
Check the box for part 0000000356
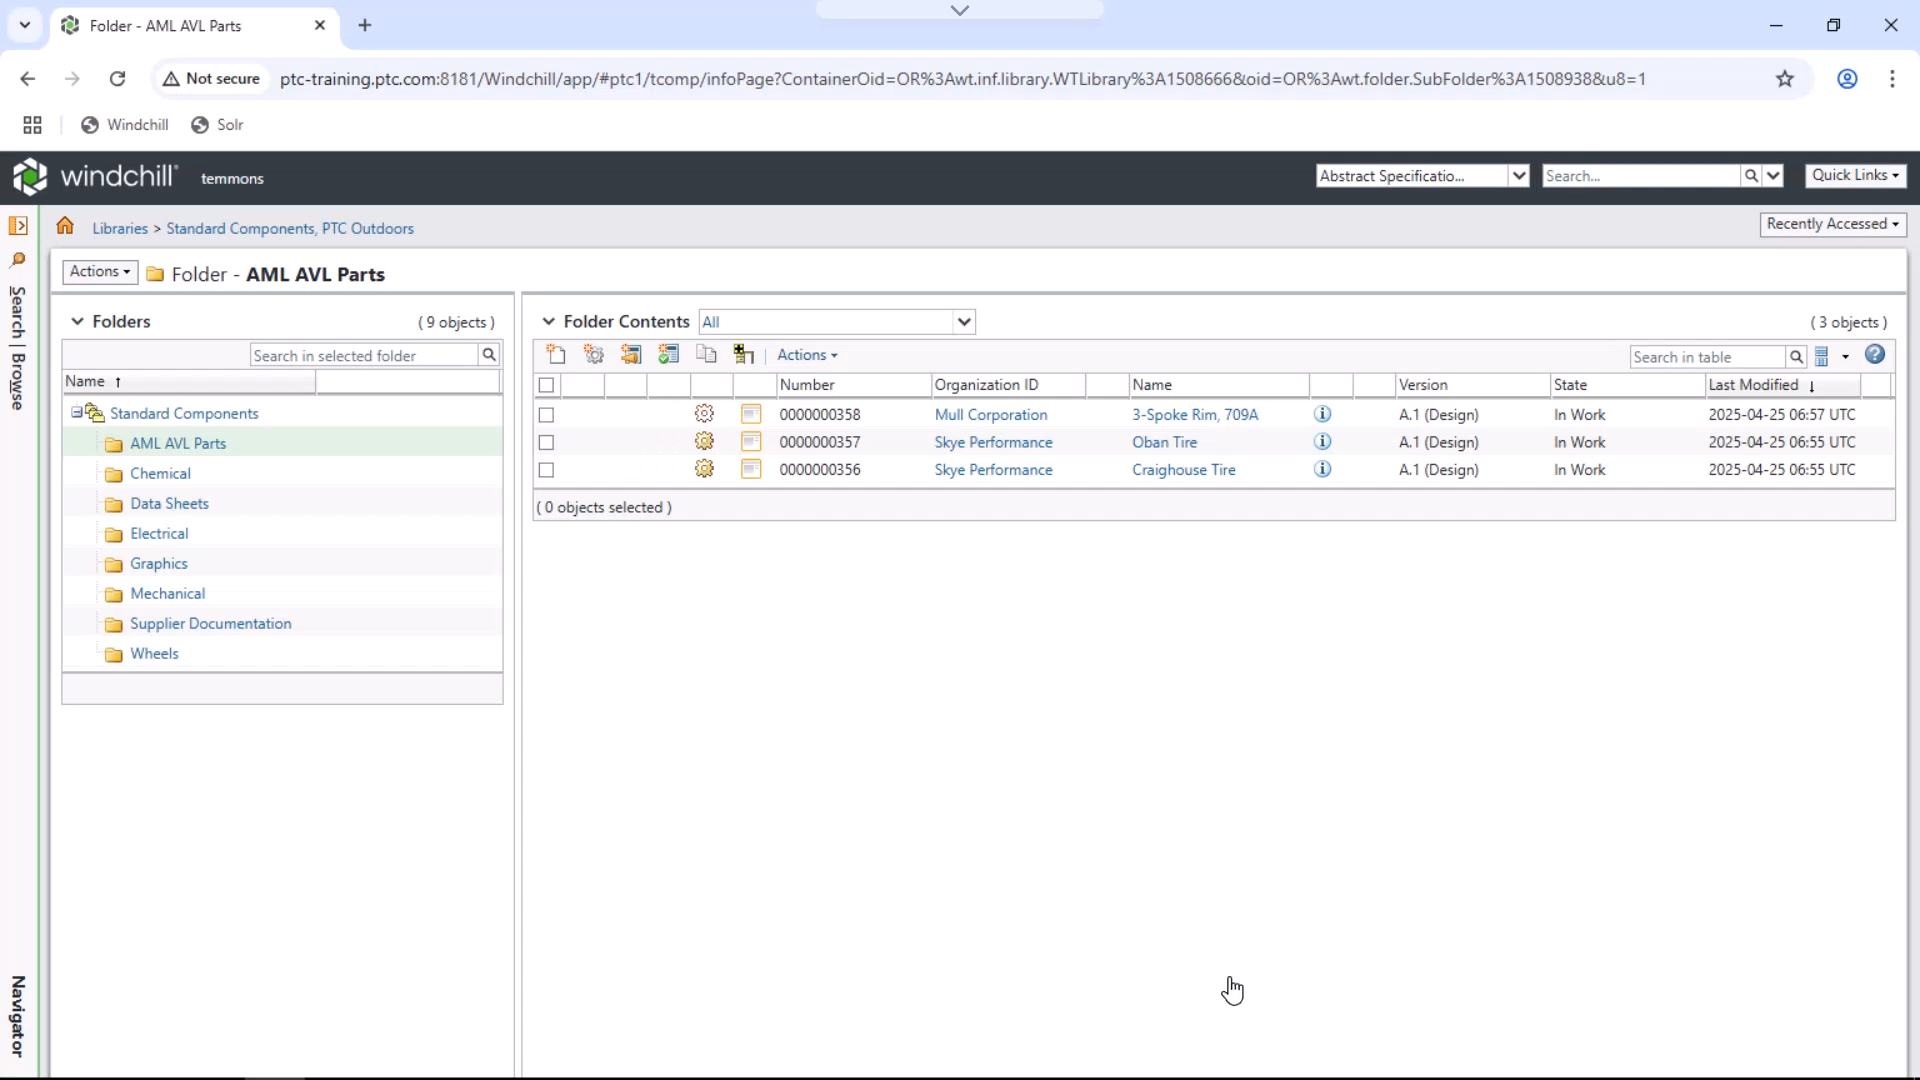[x=546, y=470]
